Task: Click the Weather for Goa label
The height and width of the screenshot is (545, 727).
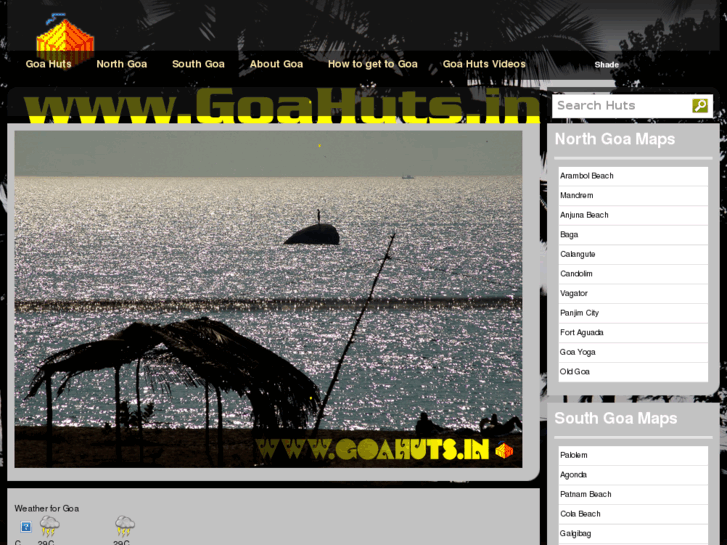Action: pyautogui.click(x=46, y=508)
